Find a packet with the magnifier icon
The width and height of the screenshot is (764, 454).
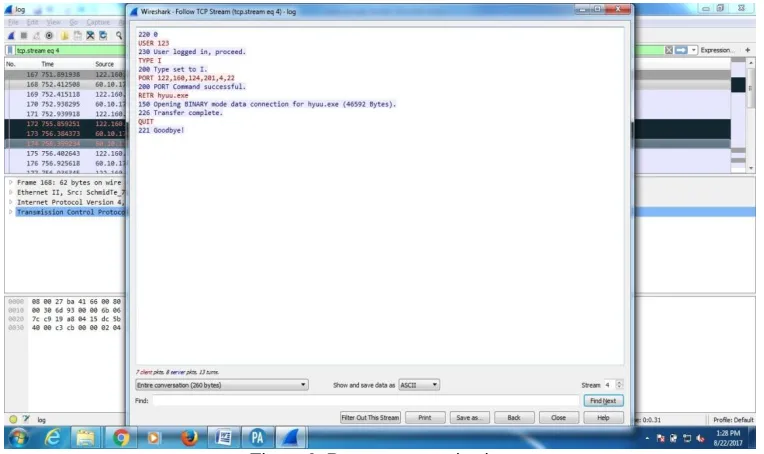(119, 36)
